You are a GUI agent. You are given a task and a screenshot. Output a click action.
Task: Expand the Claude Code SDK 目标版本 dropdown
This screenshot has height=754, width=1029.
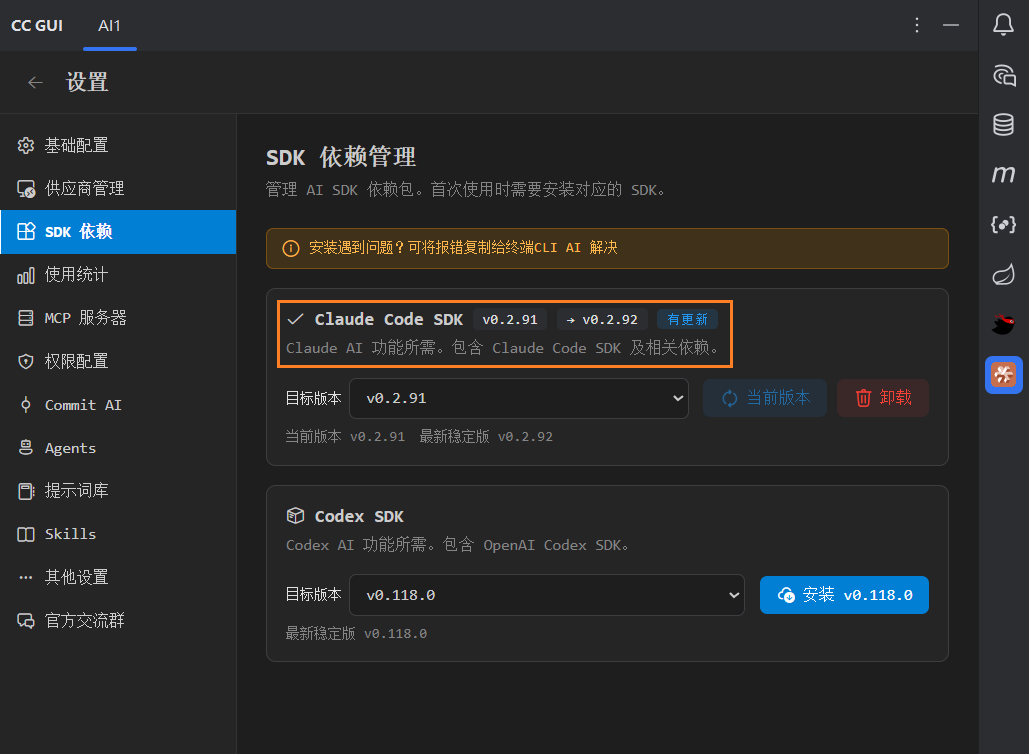(518, 398)
